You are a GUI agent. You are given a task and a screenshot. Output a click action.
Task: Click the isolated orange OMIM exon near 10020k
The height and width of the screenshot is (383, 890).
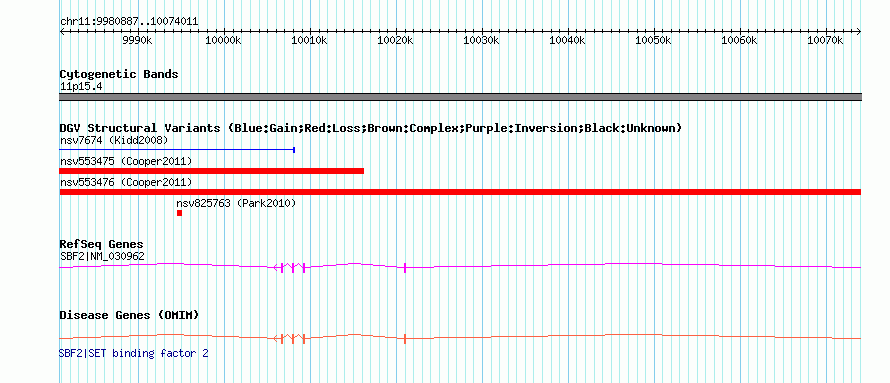405,339
